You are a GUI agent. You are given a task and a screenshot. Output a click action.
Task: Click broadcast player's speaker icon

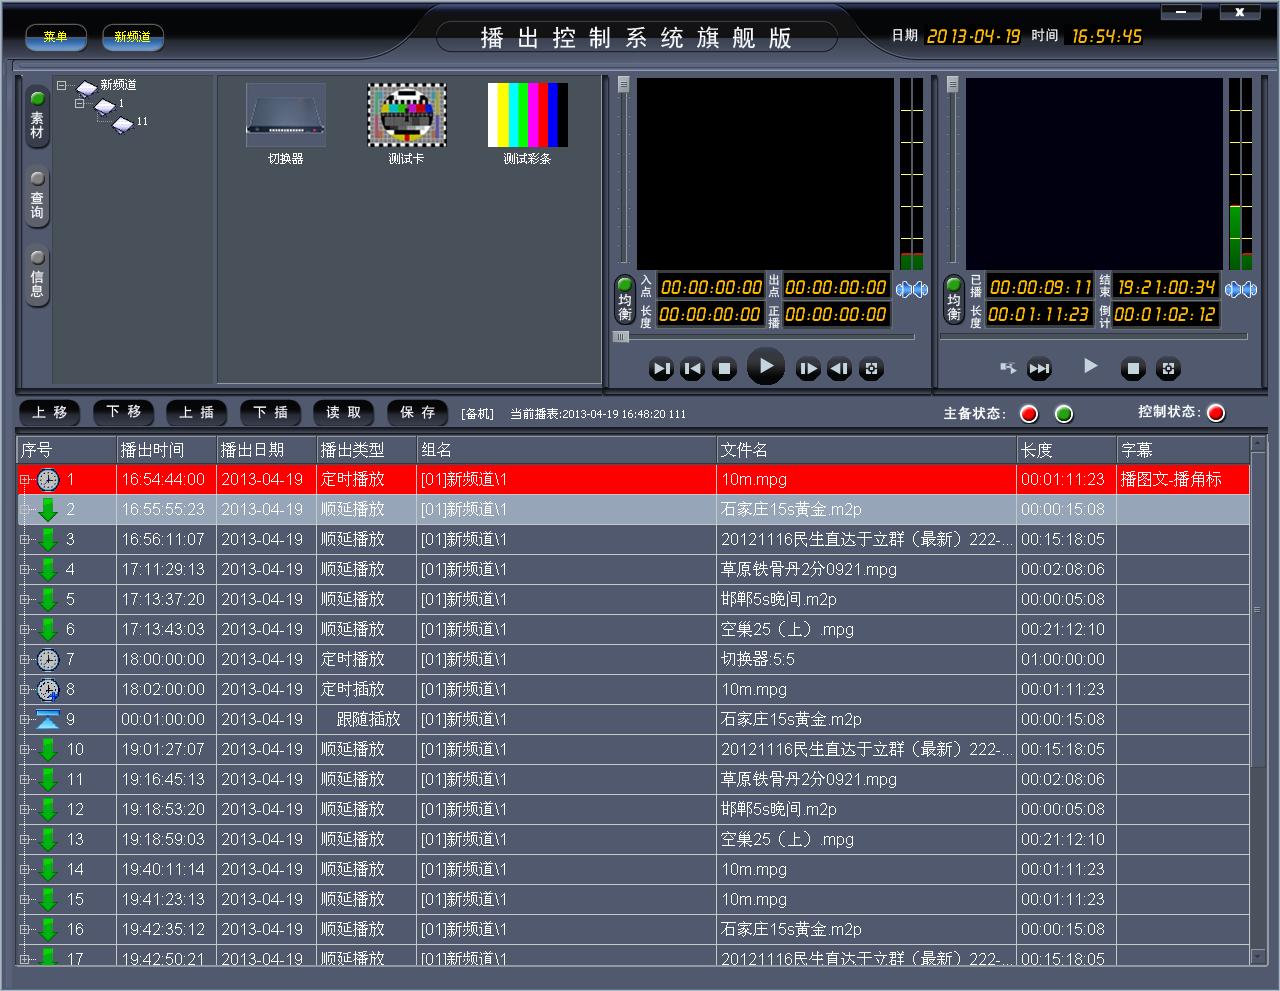pos(1240,289)
